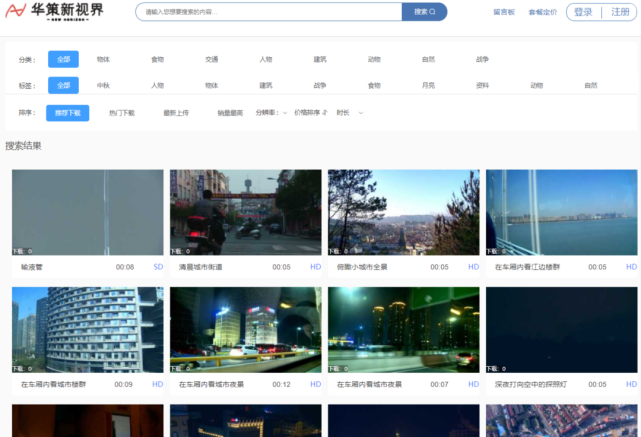Select 建筑 in the 分类 row
The width and height of the screenshot is (641, 437).
click(x=320, y=59)
